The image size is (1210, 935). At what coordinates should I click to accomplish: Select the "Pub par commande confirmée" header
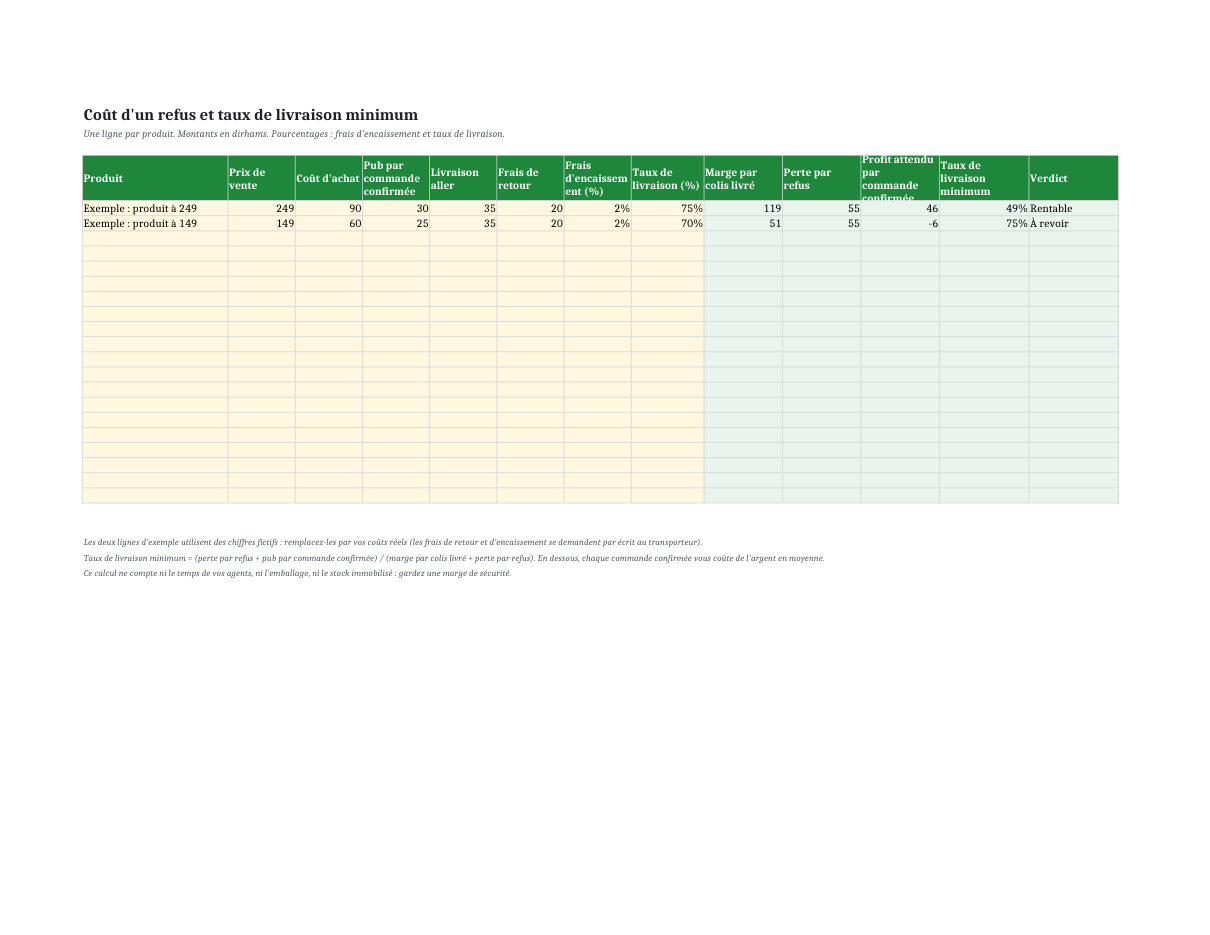click(396, 178)
